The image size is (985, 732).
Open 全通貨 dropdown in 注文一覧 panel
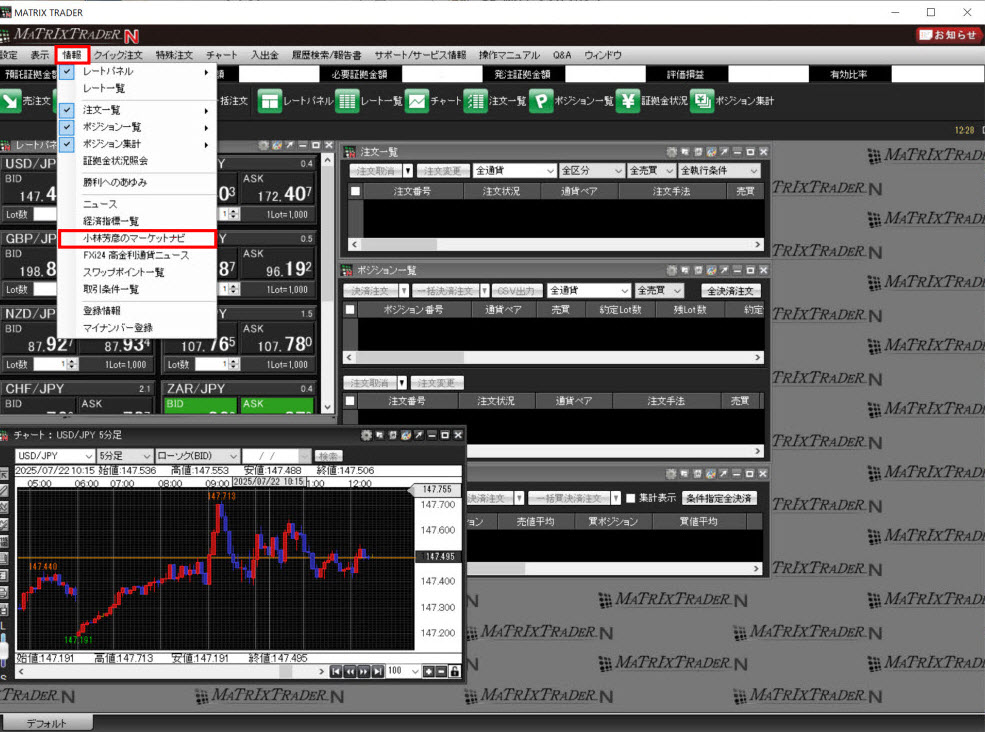514,171
